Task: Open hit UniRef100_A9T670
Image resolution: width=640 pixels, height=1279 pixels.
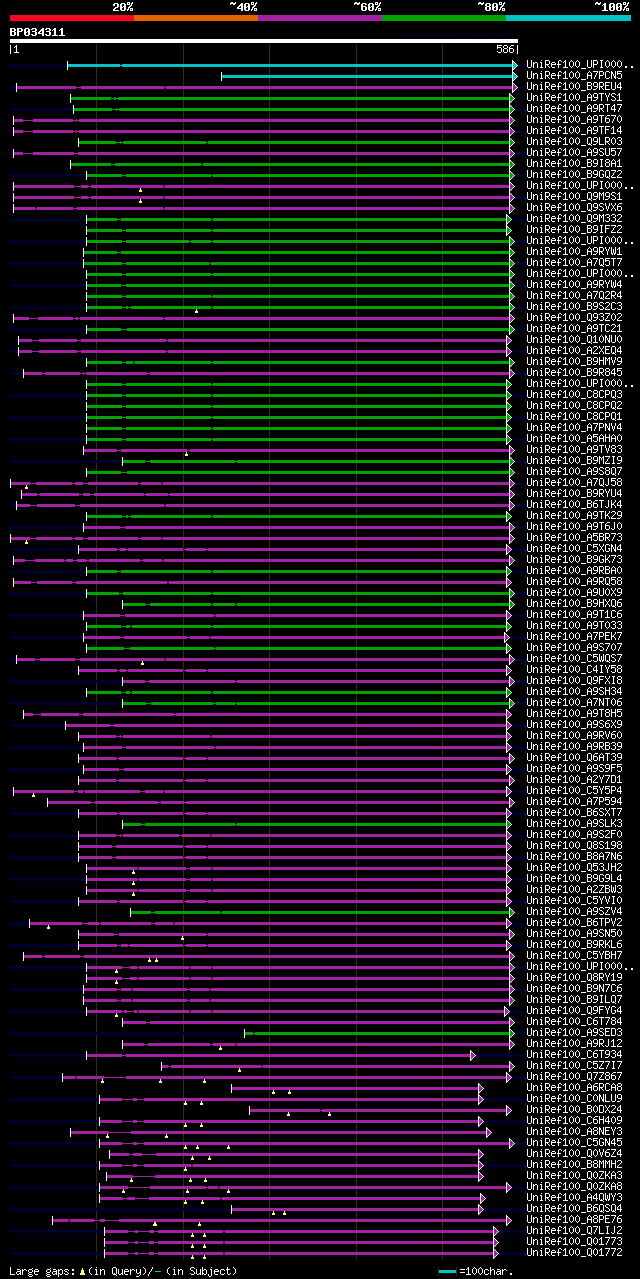Action: (574, 119)
